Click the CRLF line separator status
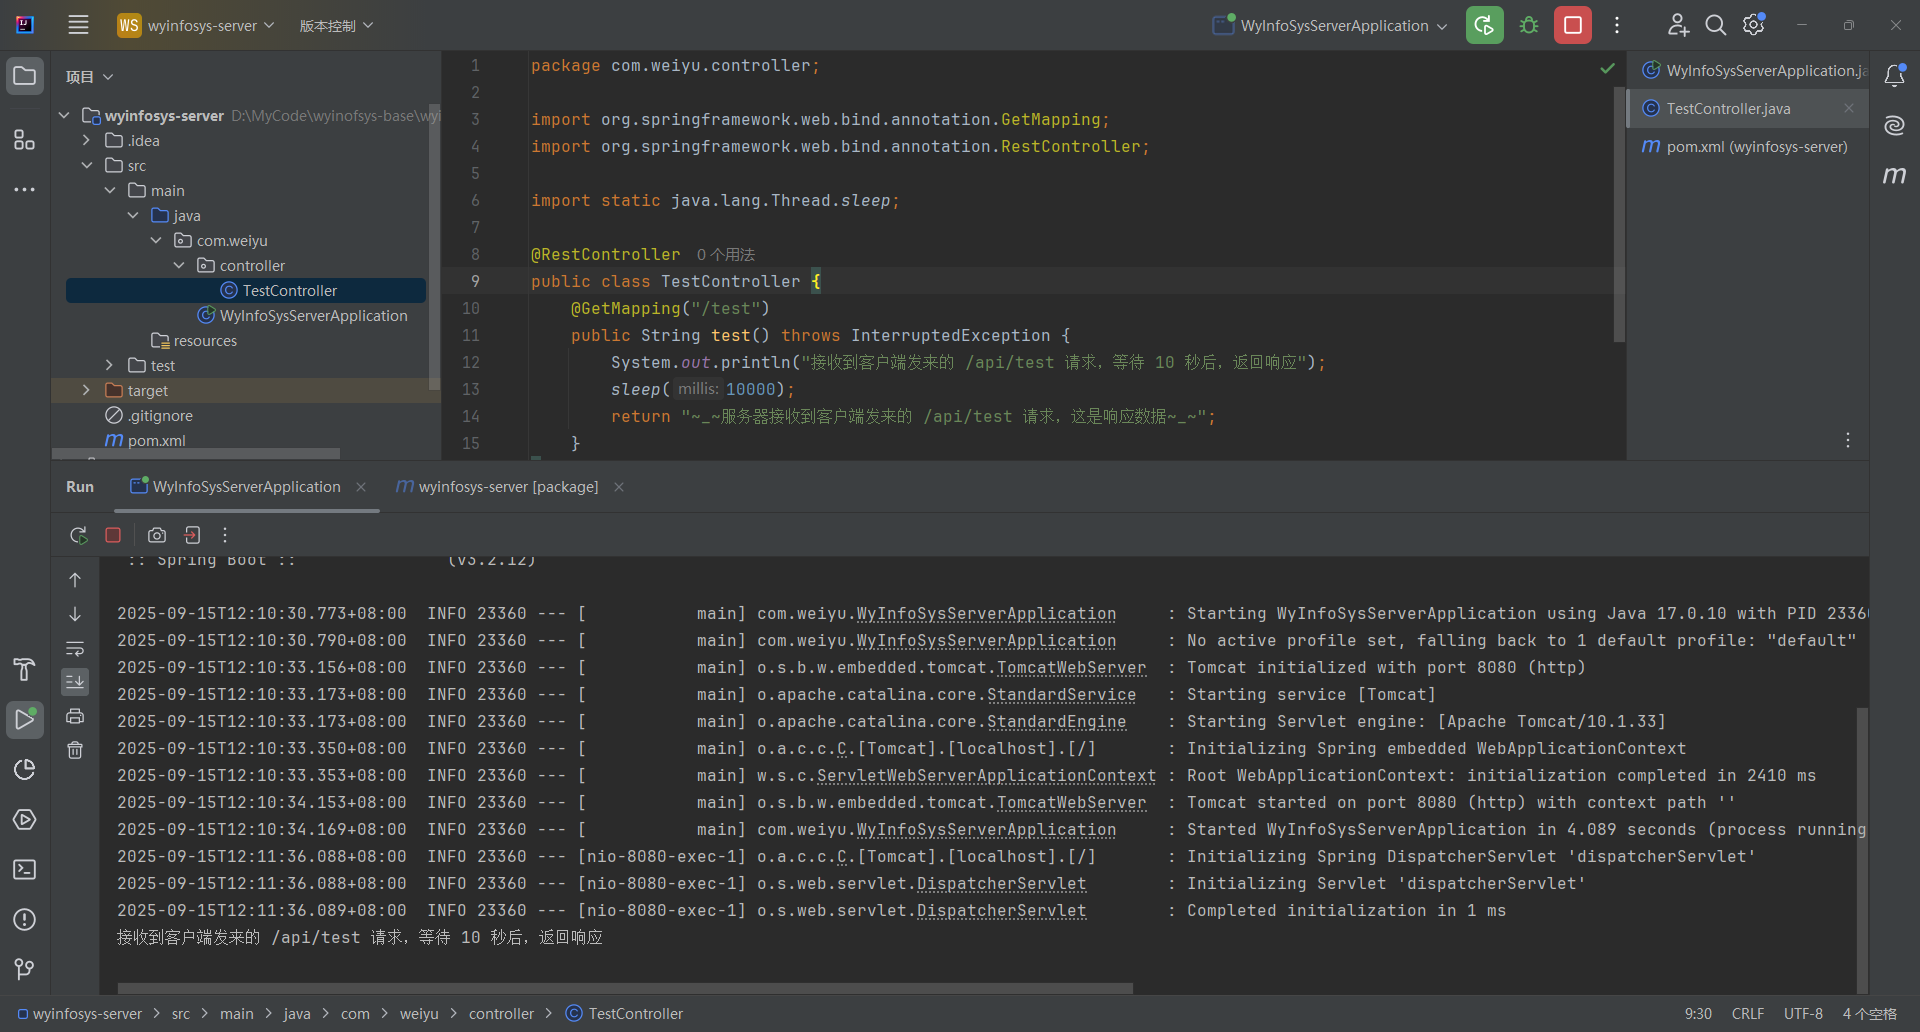1920x1032 pixels. coord(1747,1014)
